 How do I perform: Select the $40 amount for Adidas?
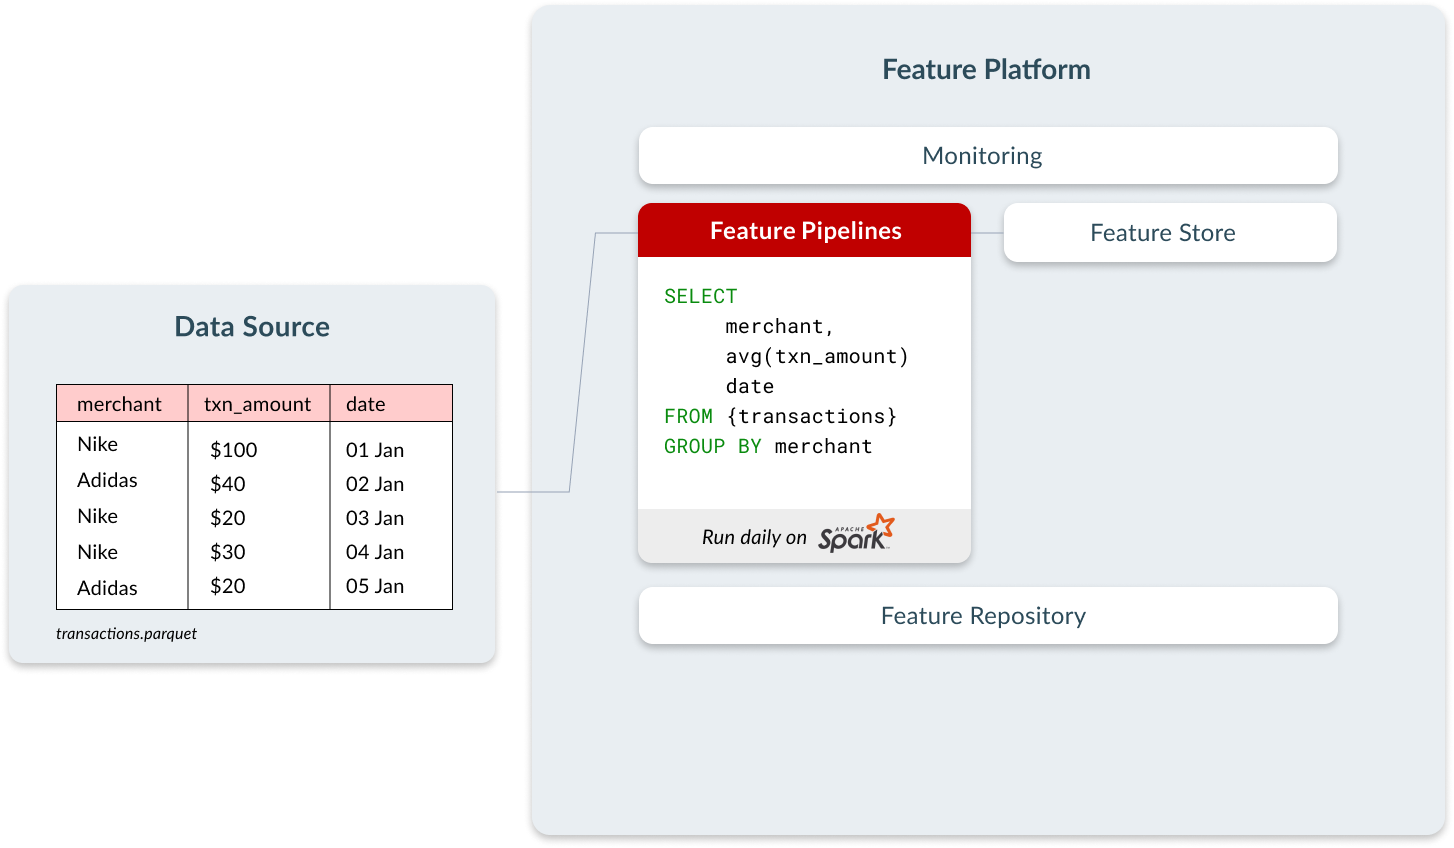[228, 484]
